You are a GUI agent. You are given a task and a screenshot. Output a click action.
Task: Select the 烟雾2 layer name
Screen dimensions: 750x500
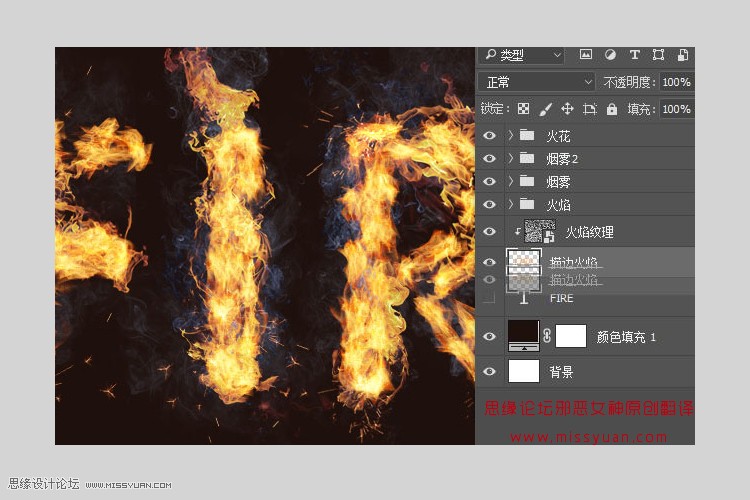(562, 159)
